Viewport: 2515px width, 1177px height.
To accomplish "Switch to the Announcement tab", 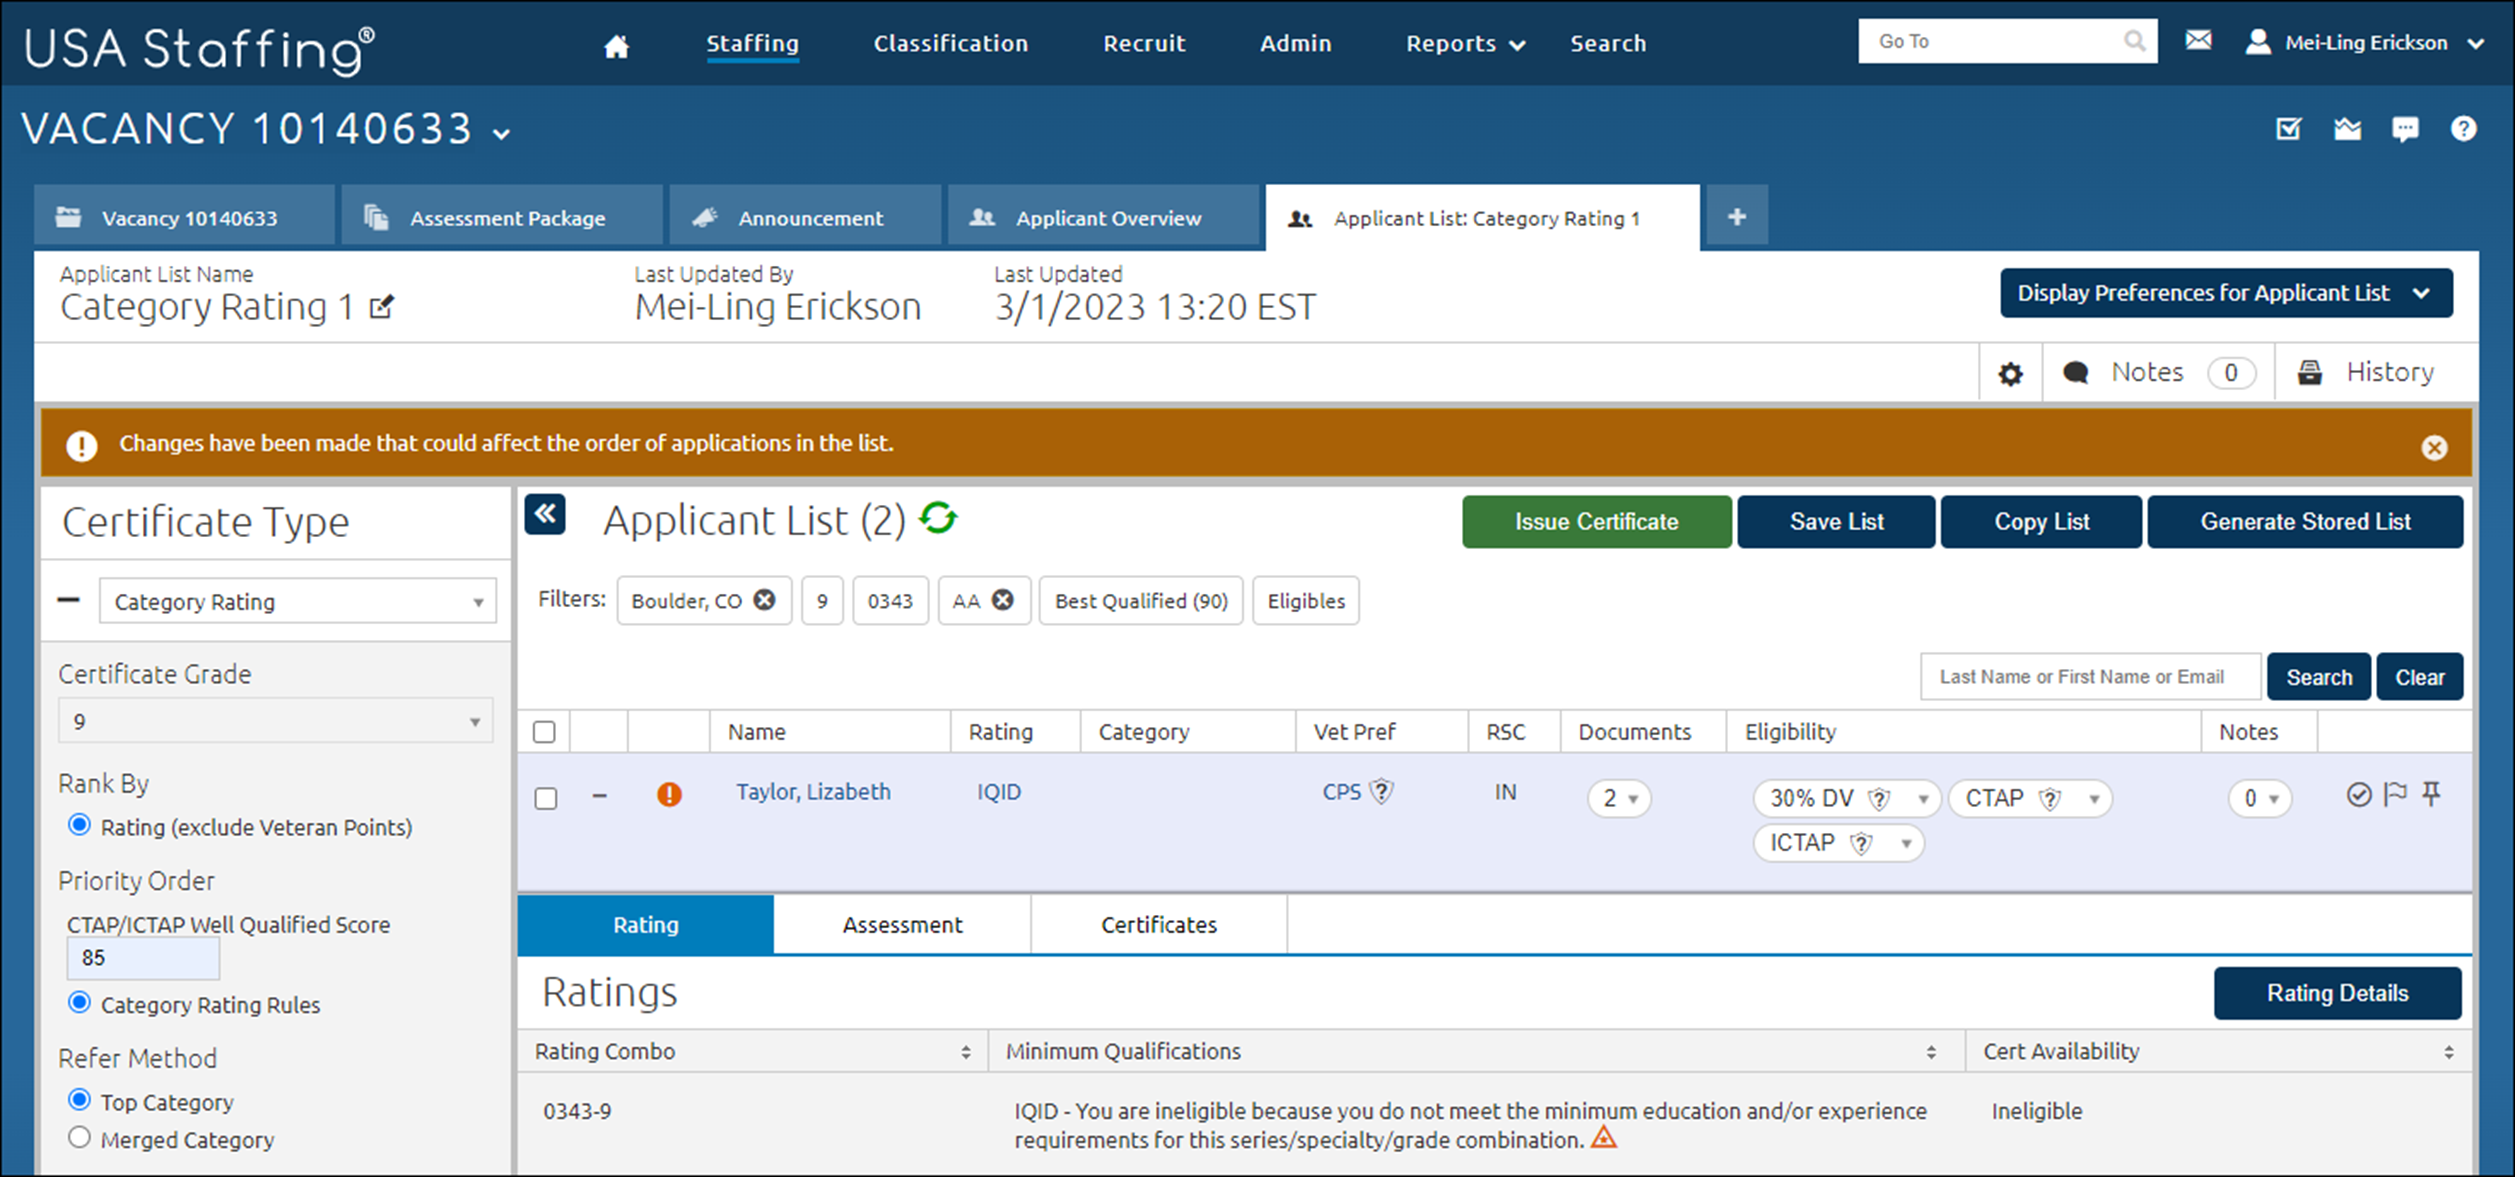I will click(x=805, y=217).
